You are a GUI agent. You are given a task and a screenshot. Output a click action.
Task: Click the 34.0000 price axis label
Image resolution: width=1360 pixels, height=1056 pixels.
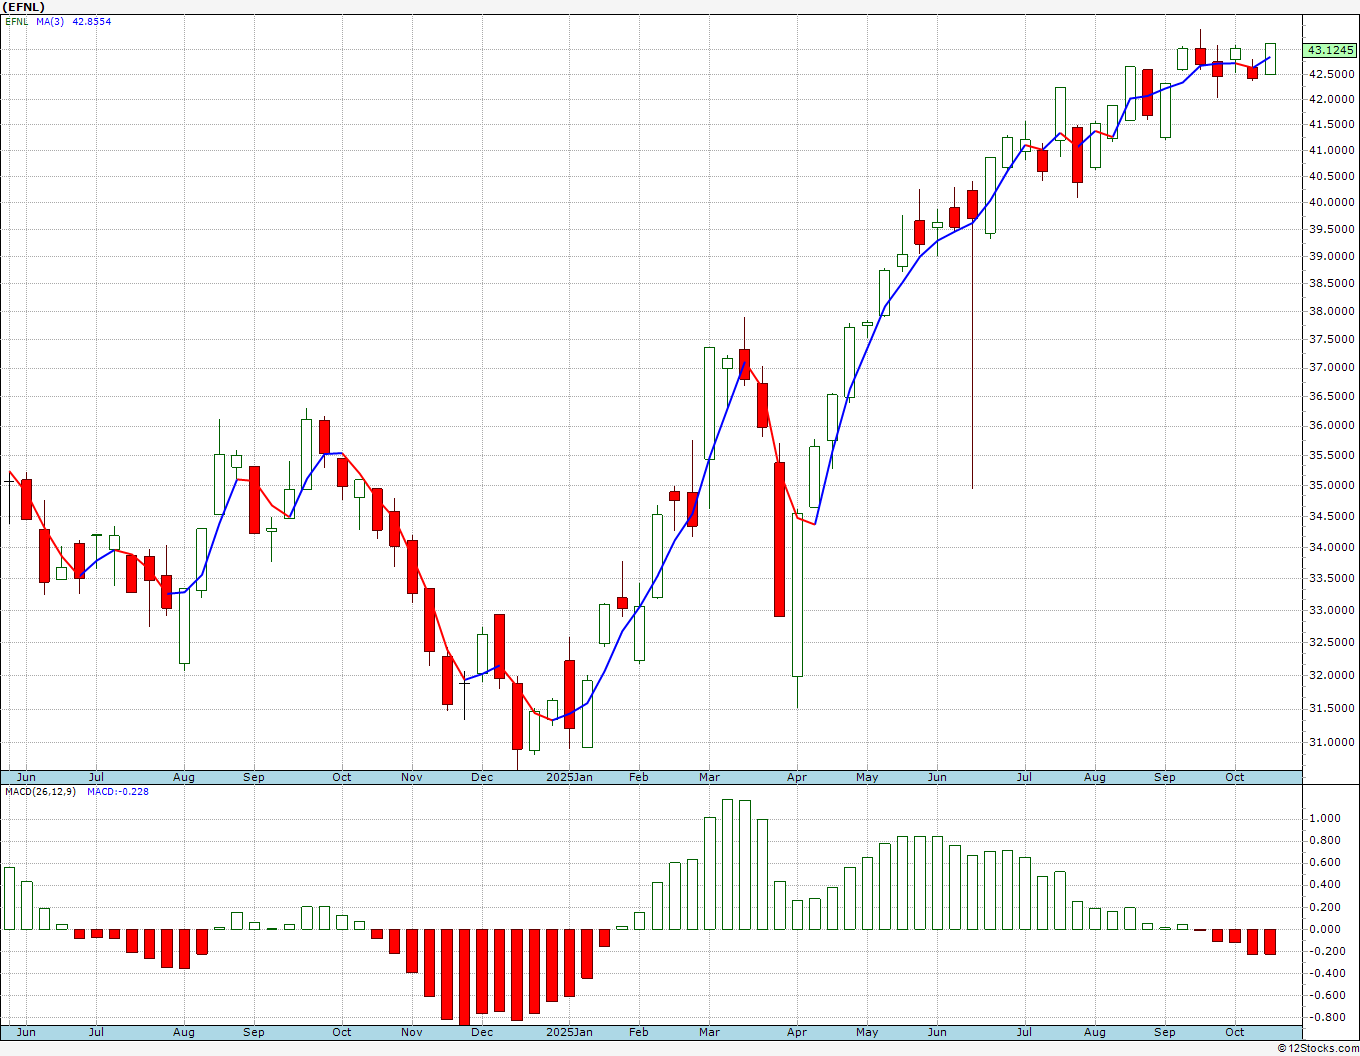[x=1334, y=547]
